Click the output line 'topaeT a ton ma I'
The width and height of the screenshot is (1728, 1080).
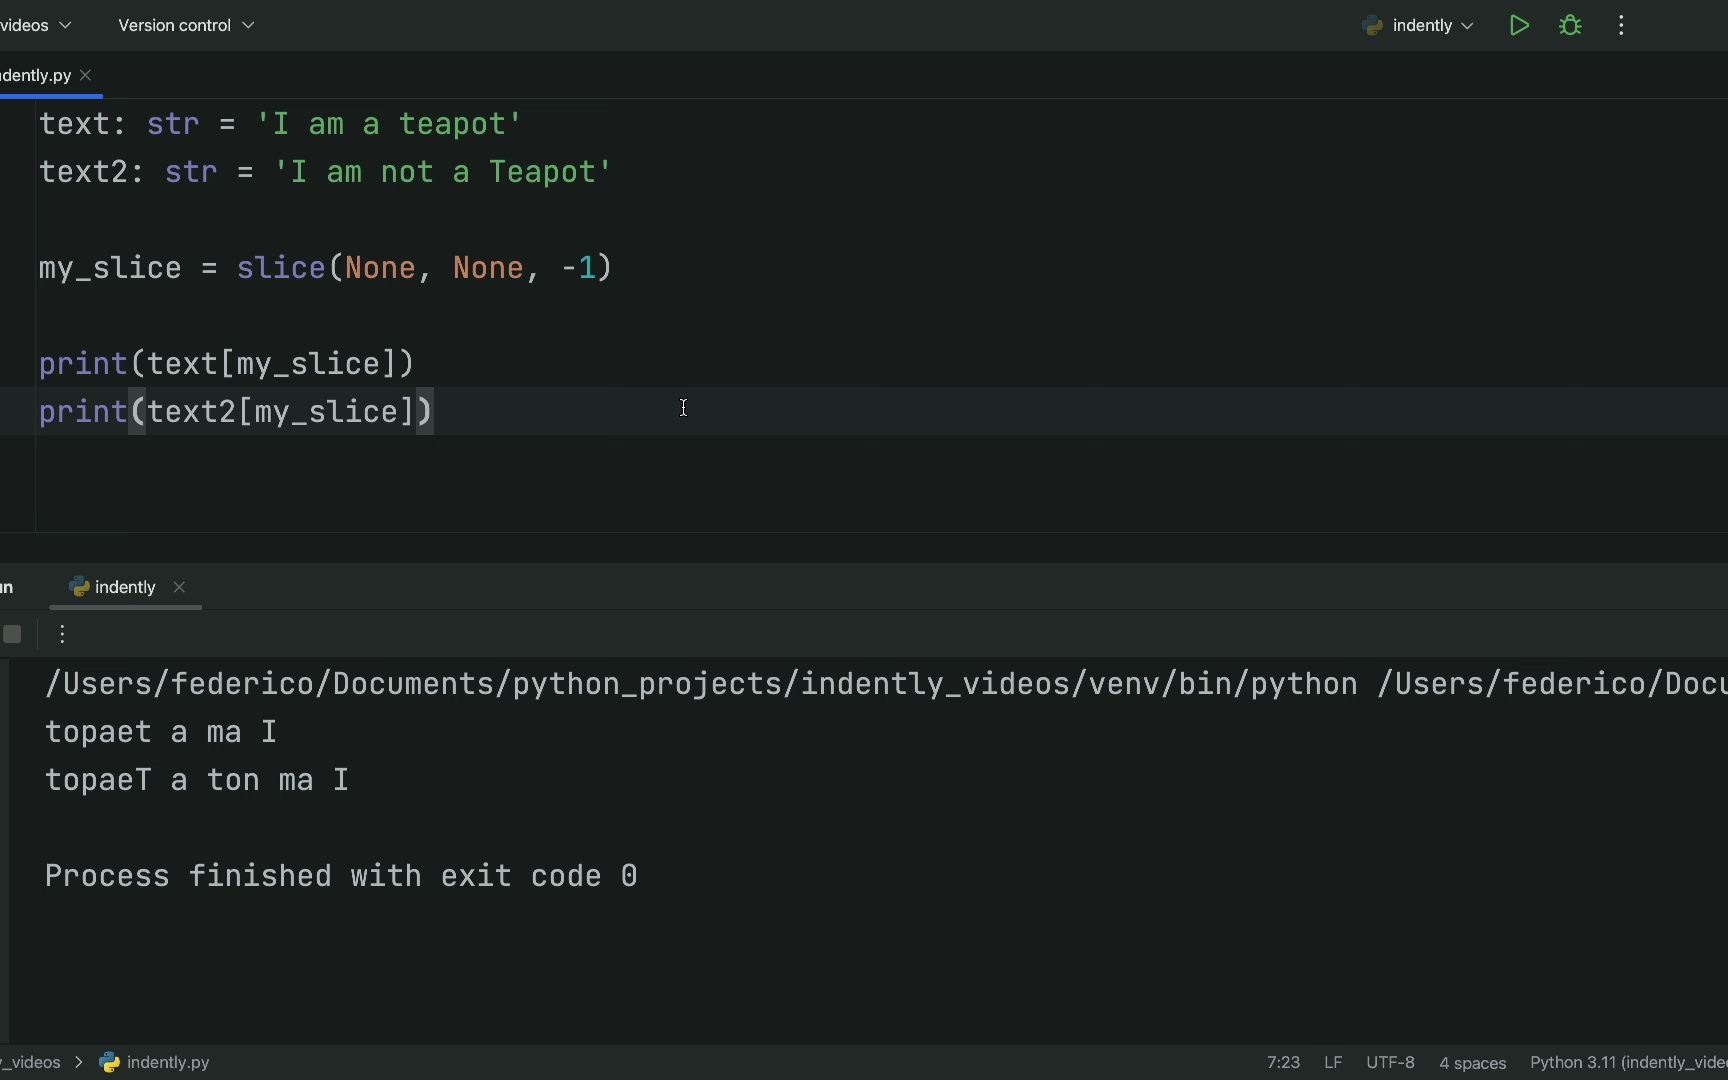(x=197, y=780)
